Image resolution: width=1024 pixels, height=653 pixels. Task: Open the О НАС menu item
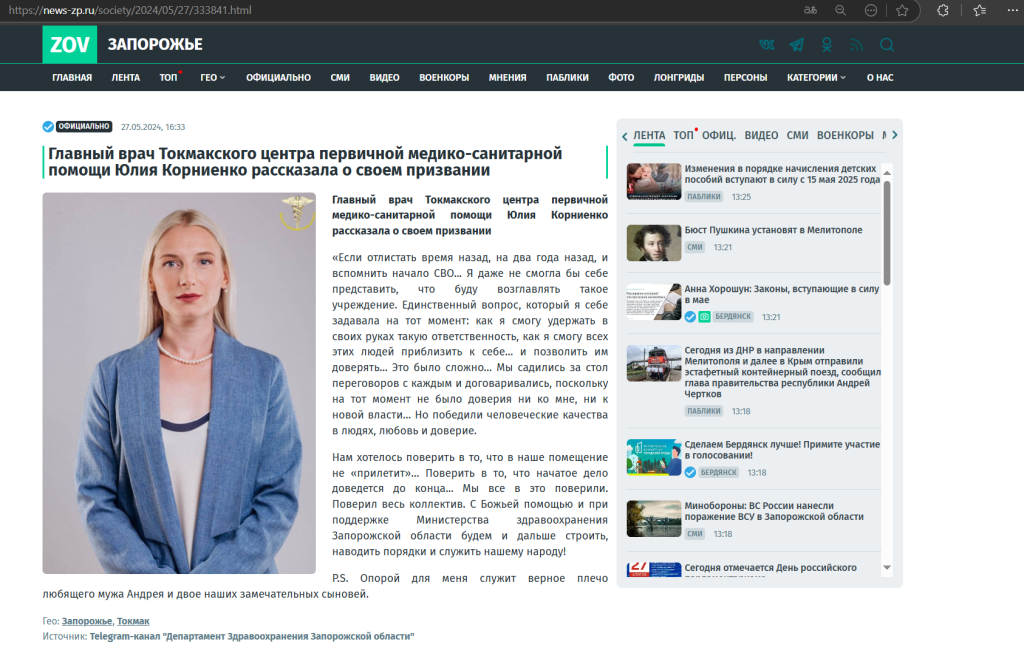(x=880, y=78)
